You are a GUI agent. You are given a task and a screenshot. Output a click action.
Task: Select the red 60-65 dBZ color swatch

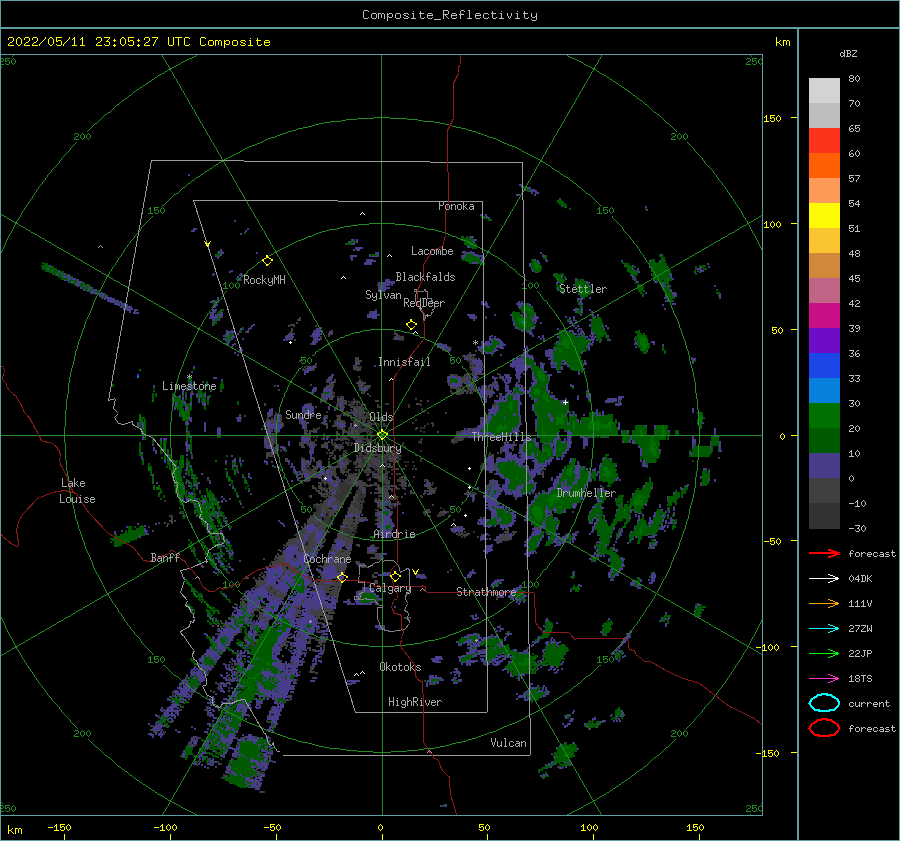(x=824, y=140)
